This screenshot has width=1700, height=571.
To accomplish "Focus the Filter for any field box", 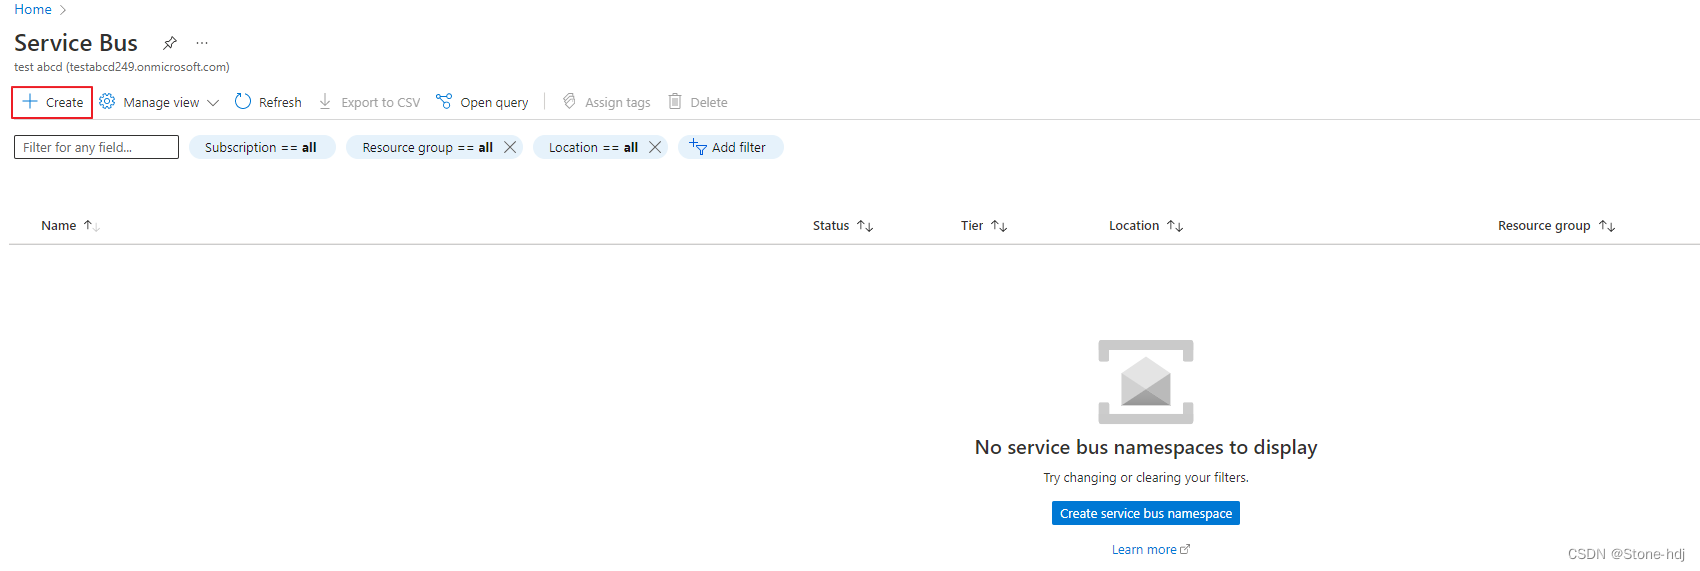I will (96, 147).
